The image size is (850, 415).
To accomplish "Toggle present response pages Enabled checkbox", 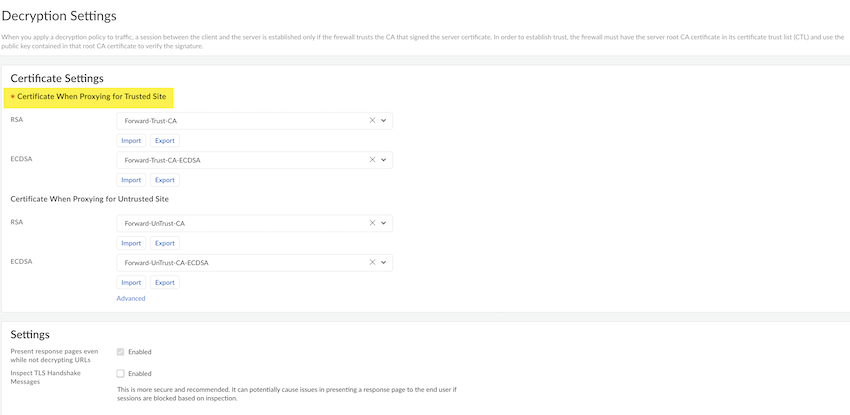I will pos(121,352).
